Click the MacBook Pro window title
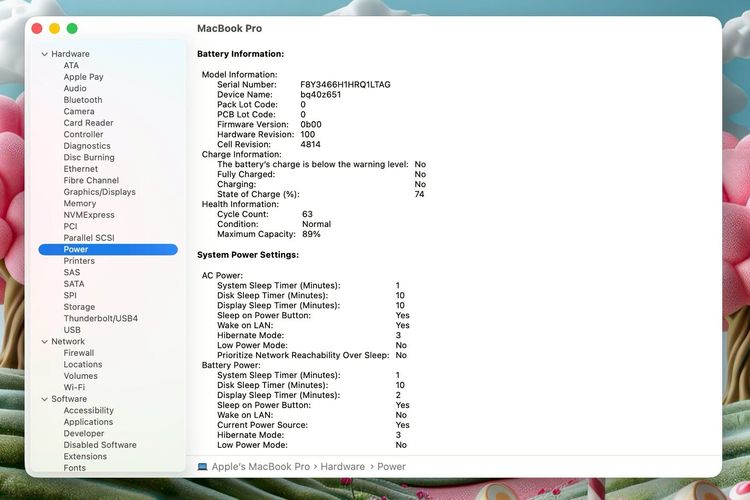Screen dimensions: 750x500 (x=230, y=28)
